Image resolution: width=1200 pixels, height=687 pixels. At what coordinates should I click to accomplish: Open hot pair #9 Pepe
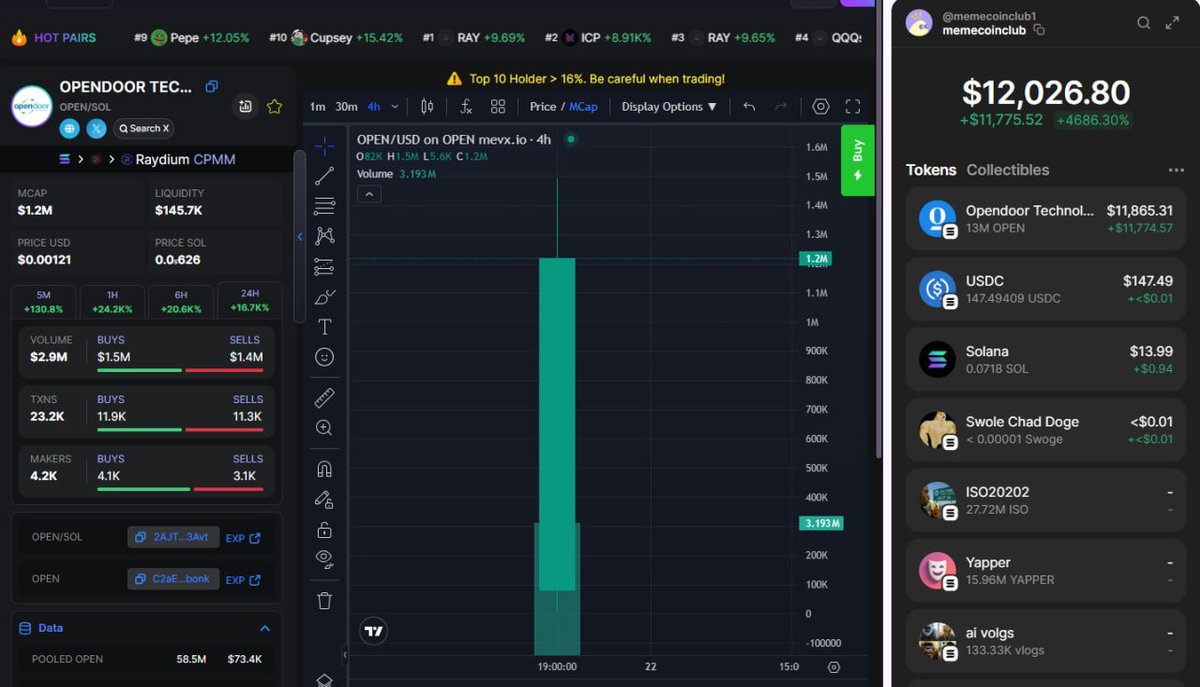coord(191,38)
